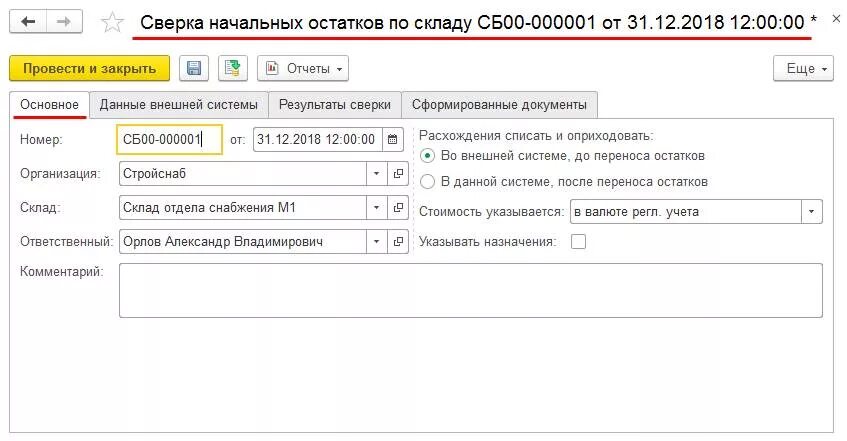Save the document using the floppy disk icon
Viewport: 847px width, 441px height.
194,68
